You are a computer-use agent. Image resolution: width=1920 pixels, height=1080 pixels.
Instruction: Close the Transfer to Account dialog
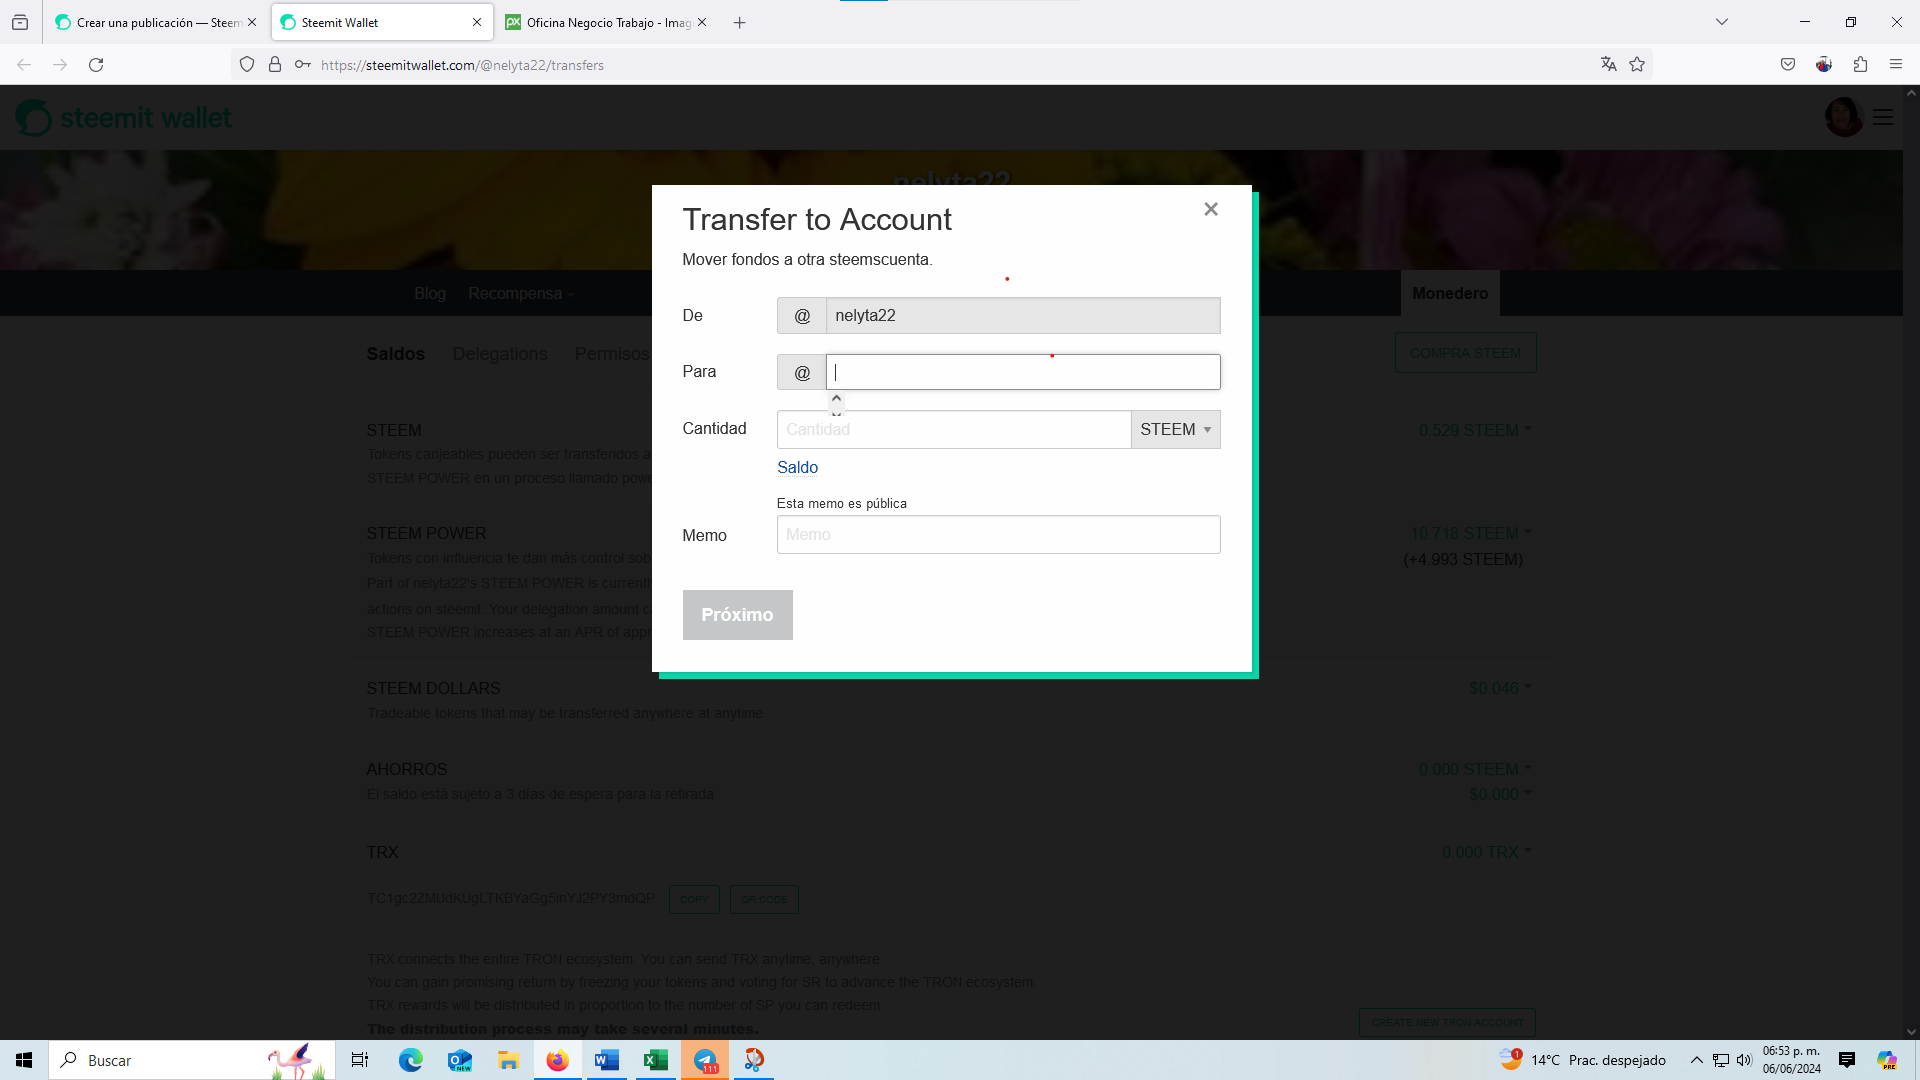(x=1211, y=209)
